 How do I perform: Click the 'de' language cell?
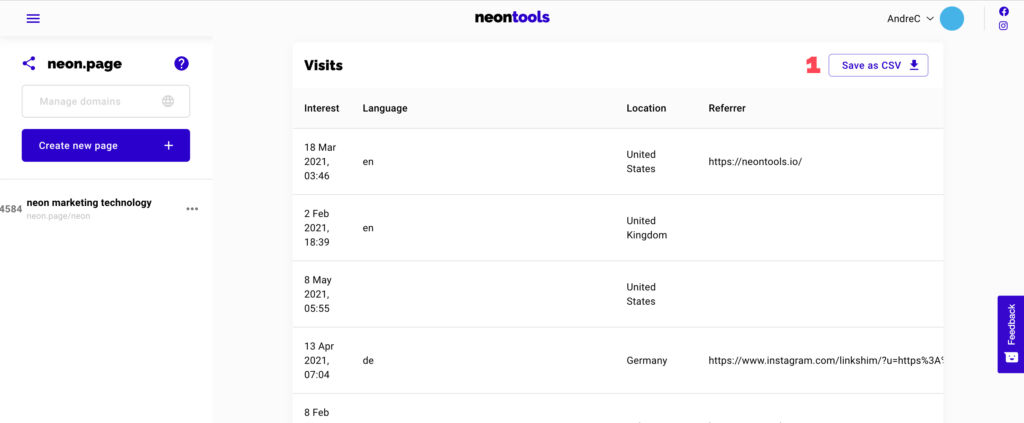368,360
